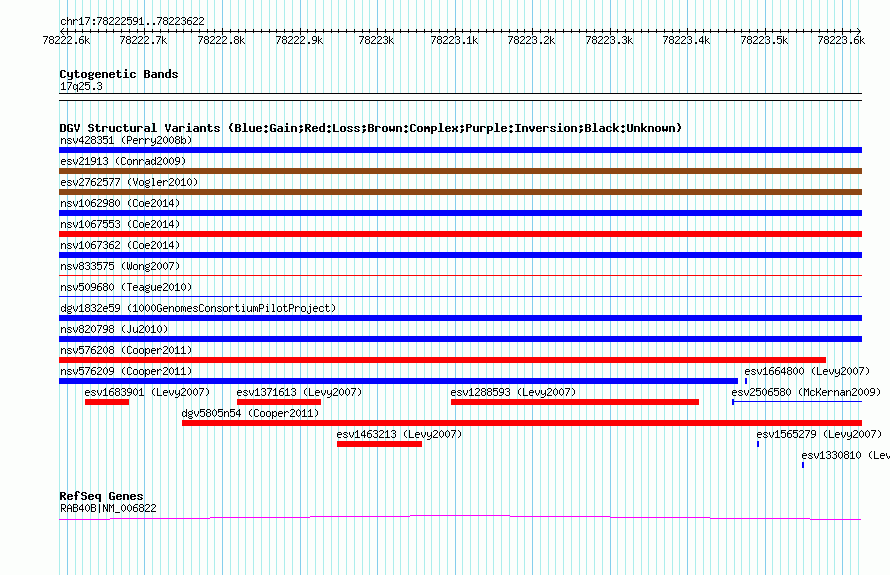
Task: Click the RefSeq Genes track title
Action: pyautogui.click(x=101, y=496)
